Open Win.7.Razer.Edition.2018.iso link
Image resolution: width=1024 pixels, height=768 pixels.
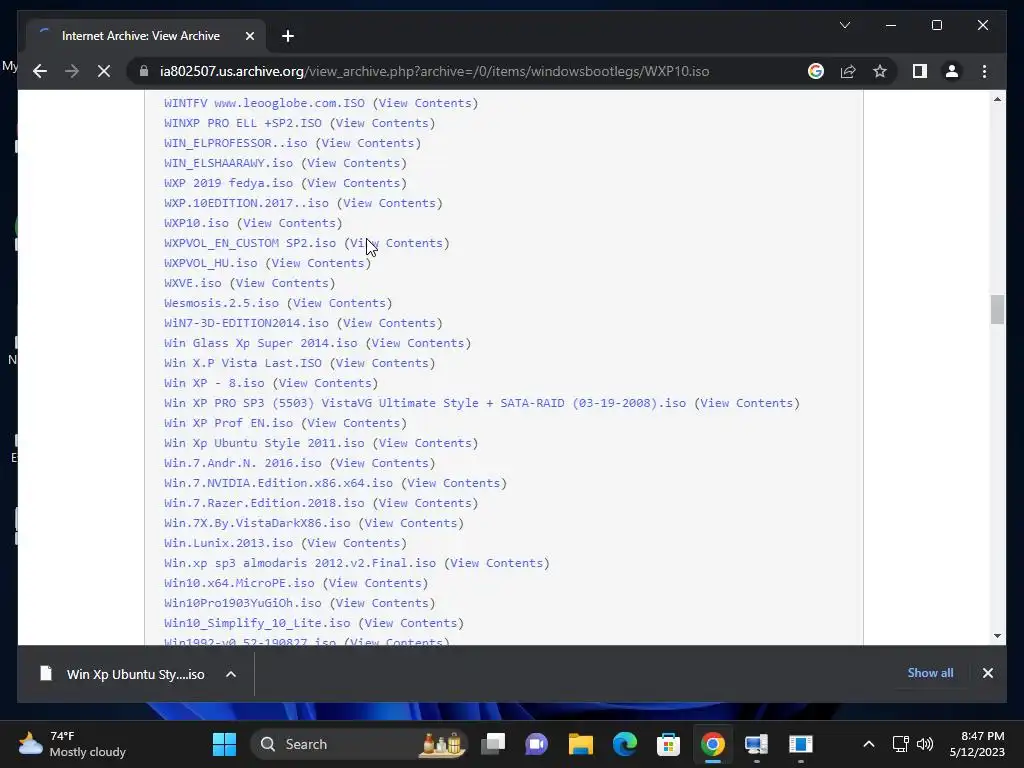pos(264,503)
